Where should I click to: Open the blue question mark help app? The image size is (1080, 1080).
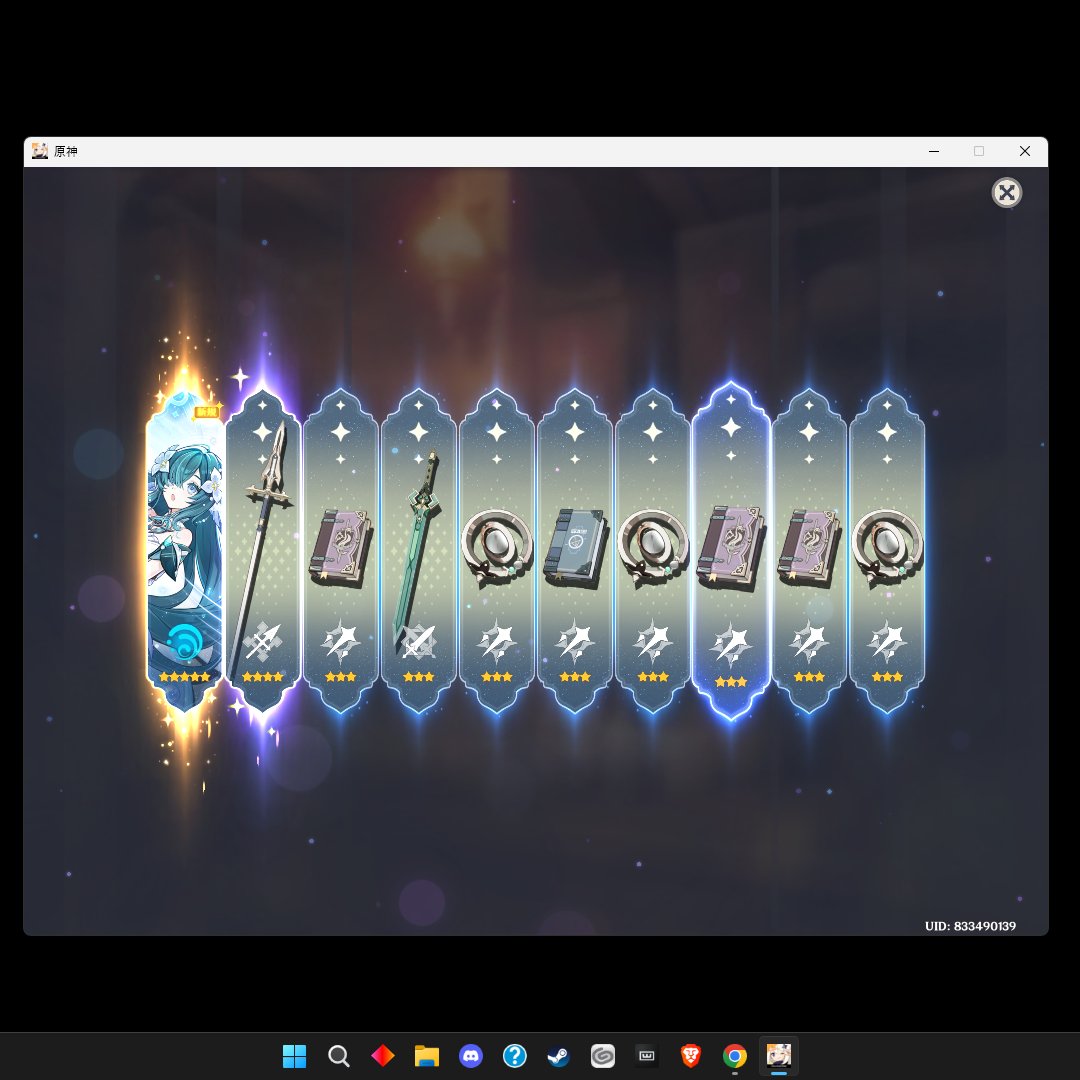point(515,1056)
